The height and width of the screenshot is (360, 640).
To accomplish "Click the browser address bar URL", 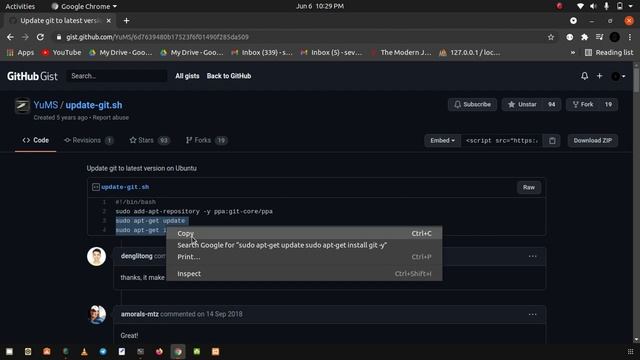I will [x=158, y=37].
